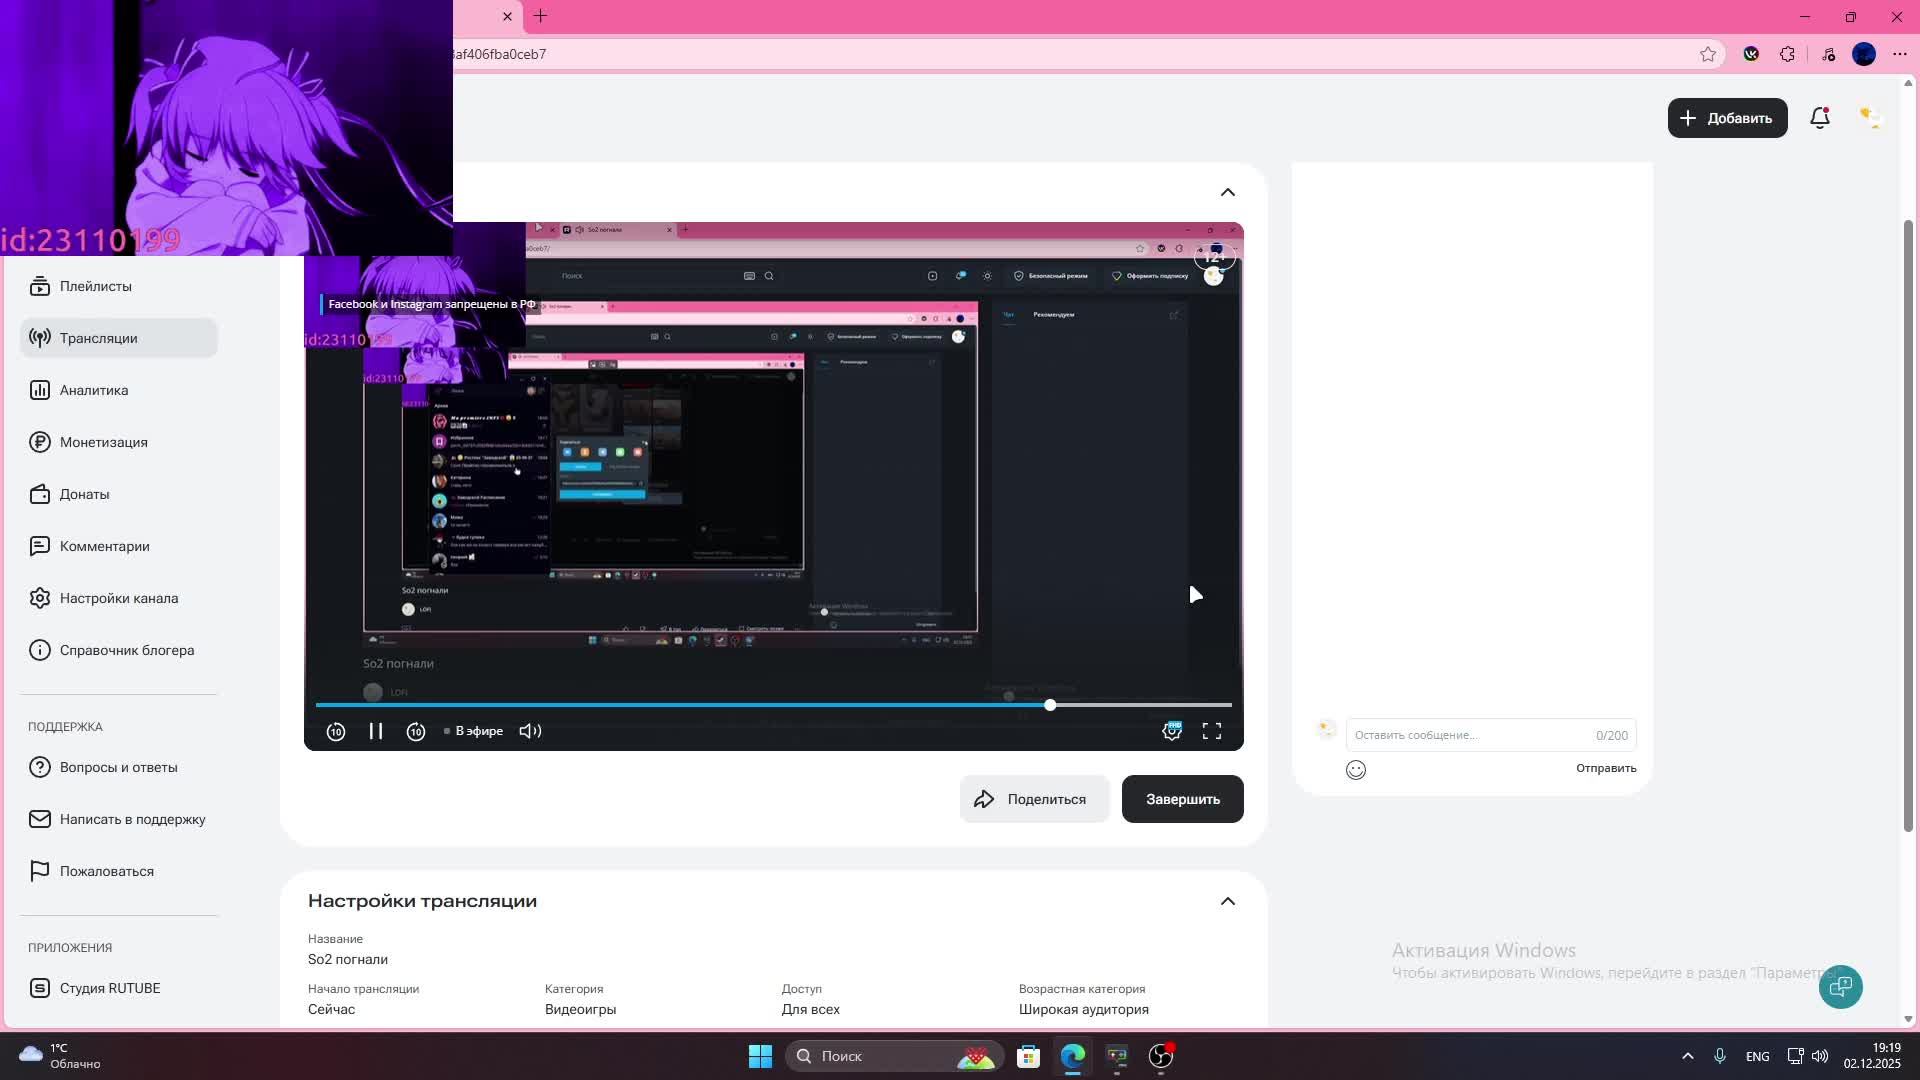This screenshot has height=1080, width=1920.
Task: Open Аналитика in the sidebar
Action: pos(94,390)
